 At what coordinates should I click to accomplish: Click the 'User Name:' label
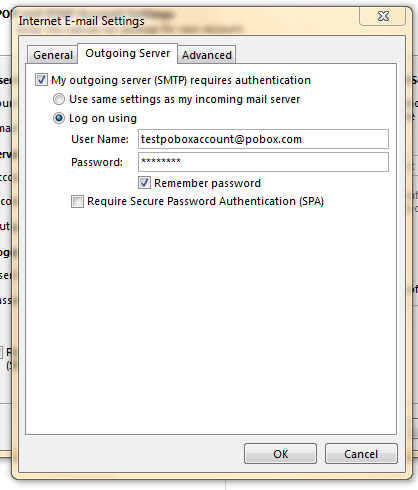tap(100, 139)
